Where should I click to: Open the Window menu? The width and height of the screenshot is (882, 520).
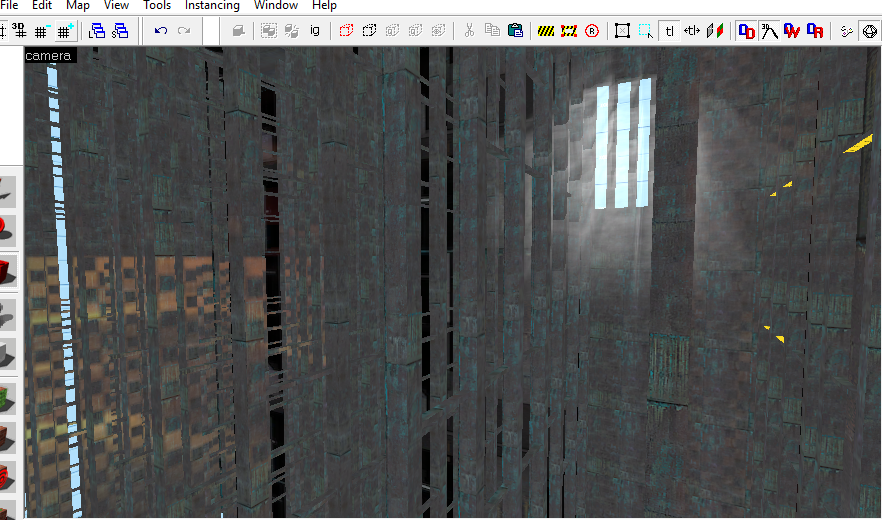276,6
